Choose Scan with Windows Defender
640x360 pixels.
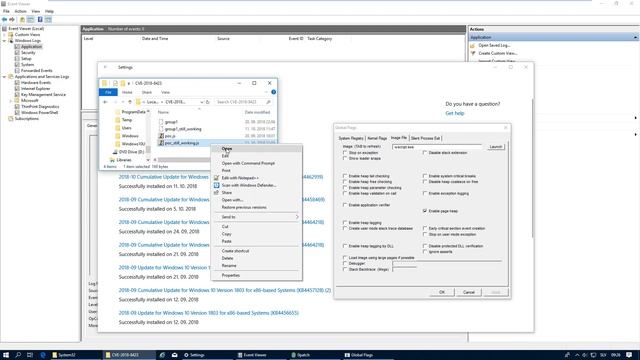pos(257,185)
